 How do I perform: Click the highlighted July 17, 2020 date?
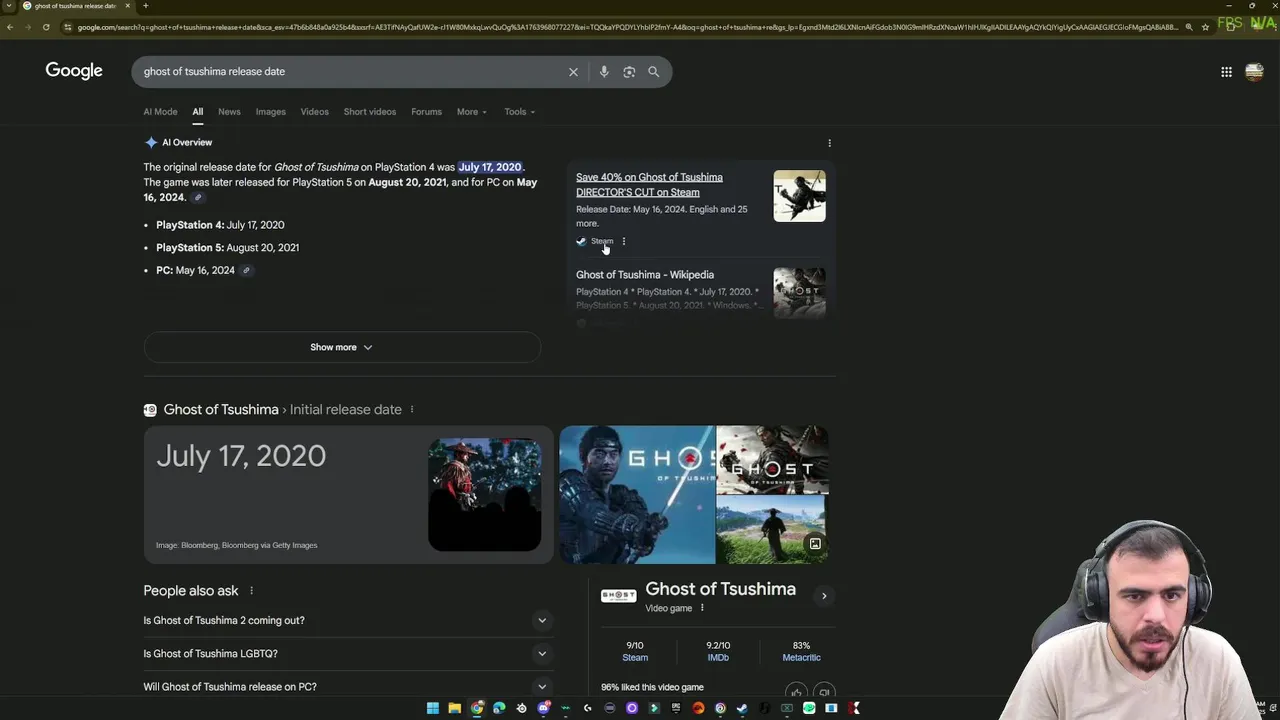click(x=490, y=167)
